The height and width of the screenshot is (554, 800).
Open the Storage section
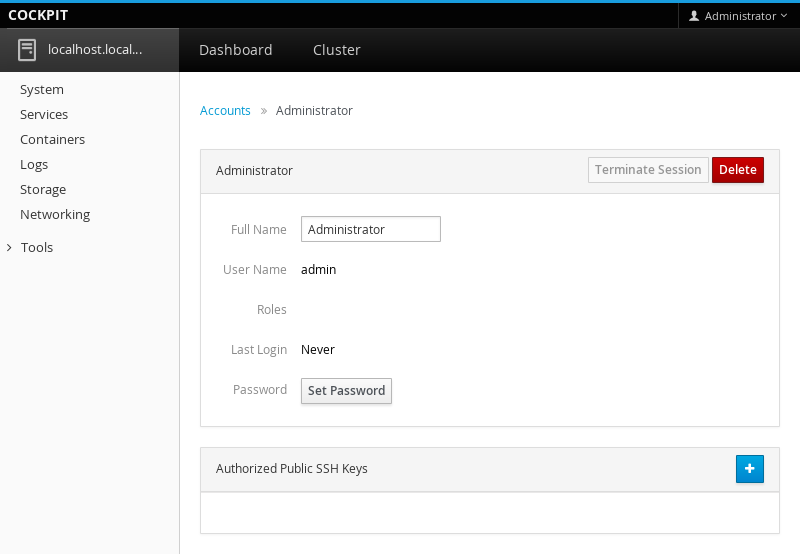(43, 189)
